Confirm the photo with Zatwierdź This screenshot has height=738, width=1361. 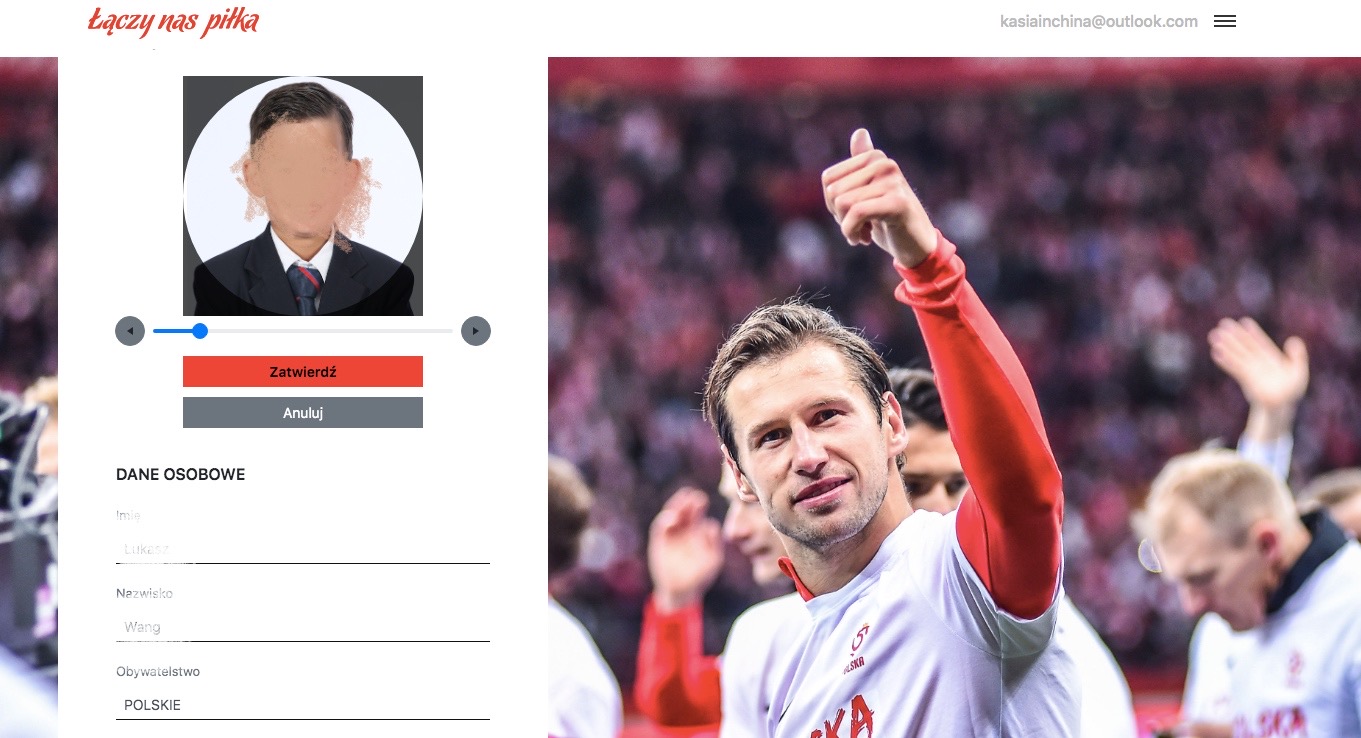pos(303,372)
